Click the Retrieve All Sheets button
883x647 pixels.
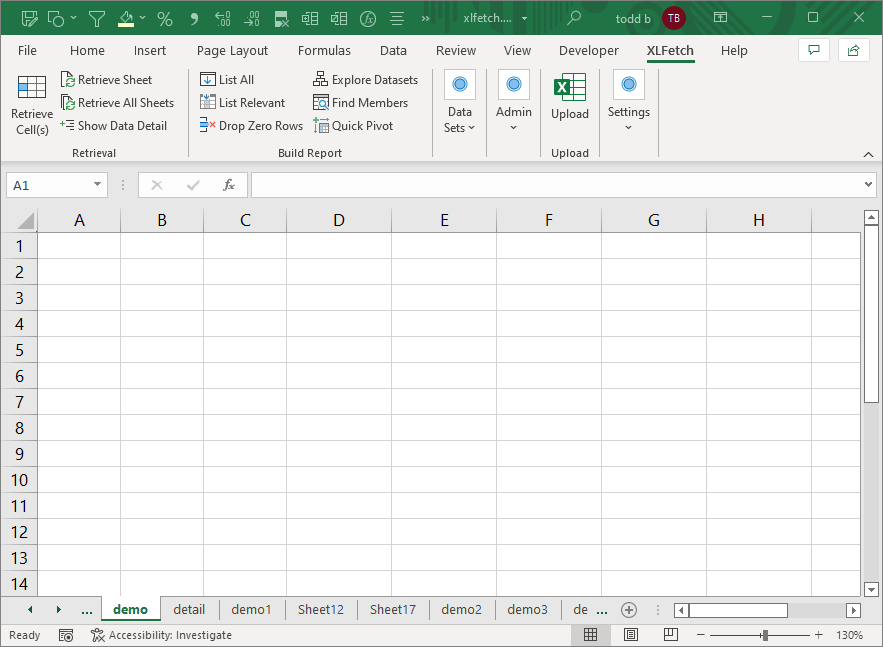tap(117, 103)
